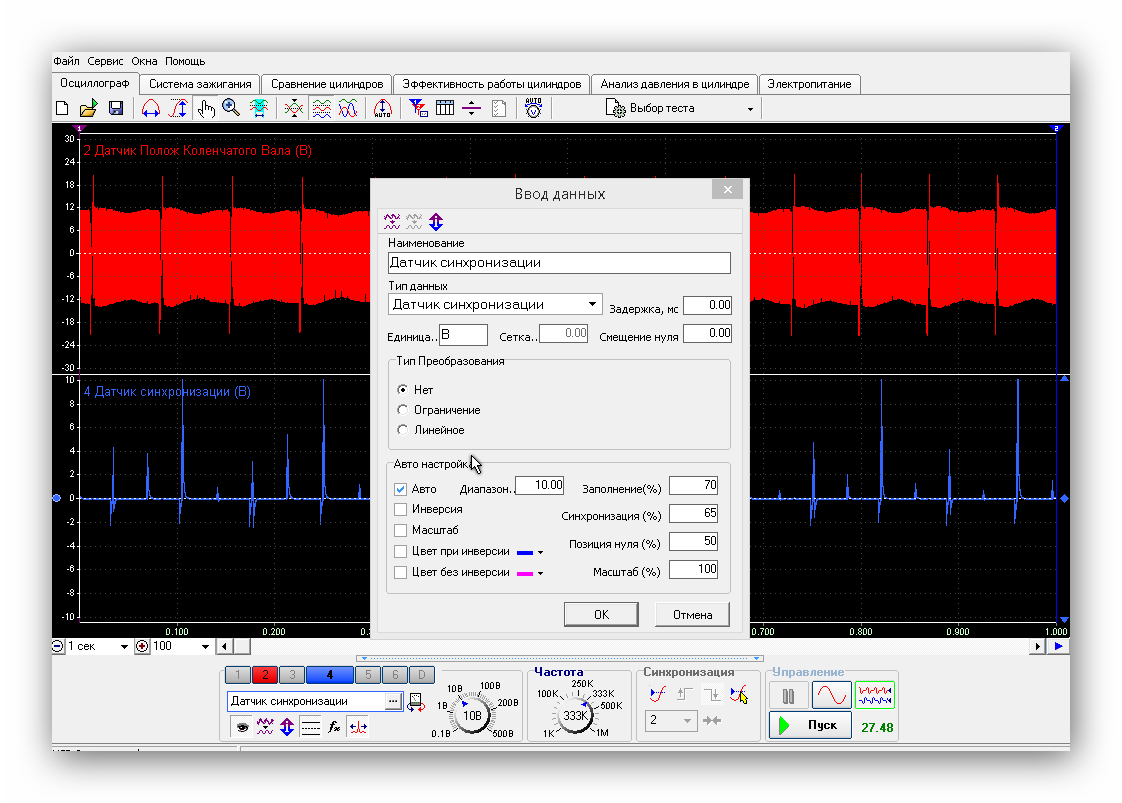The width and height of the screenshot is (1122, 803).
Task: Open blue inversion color dropdown arrow
Action: pos(540,553)
